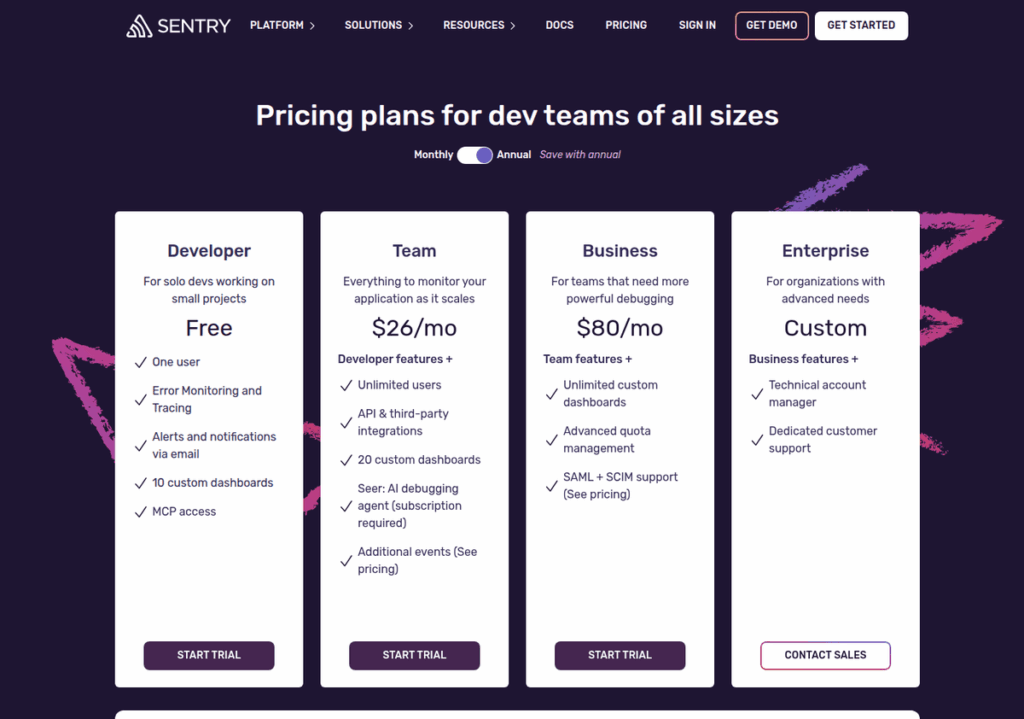Click the checkmark beside Advanced quota management
Image resolution: width=1024 pixels, height=719 pixels.
click(551, 440)
